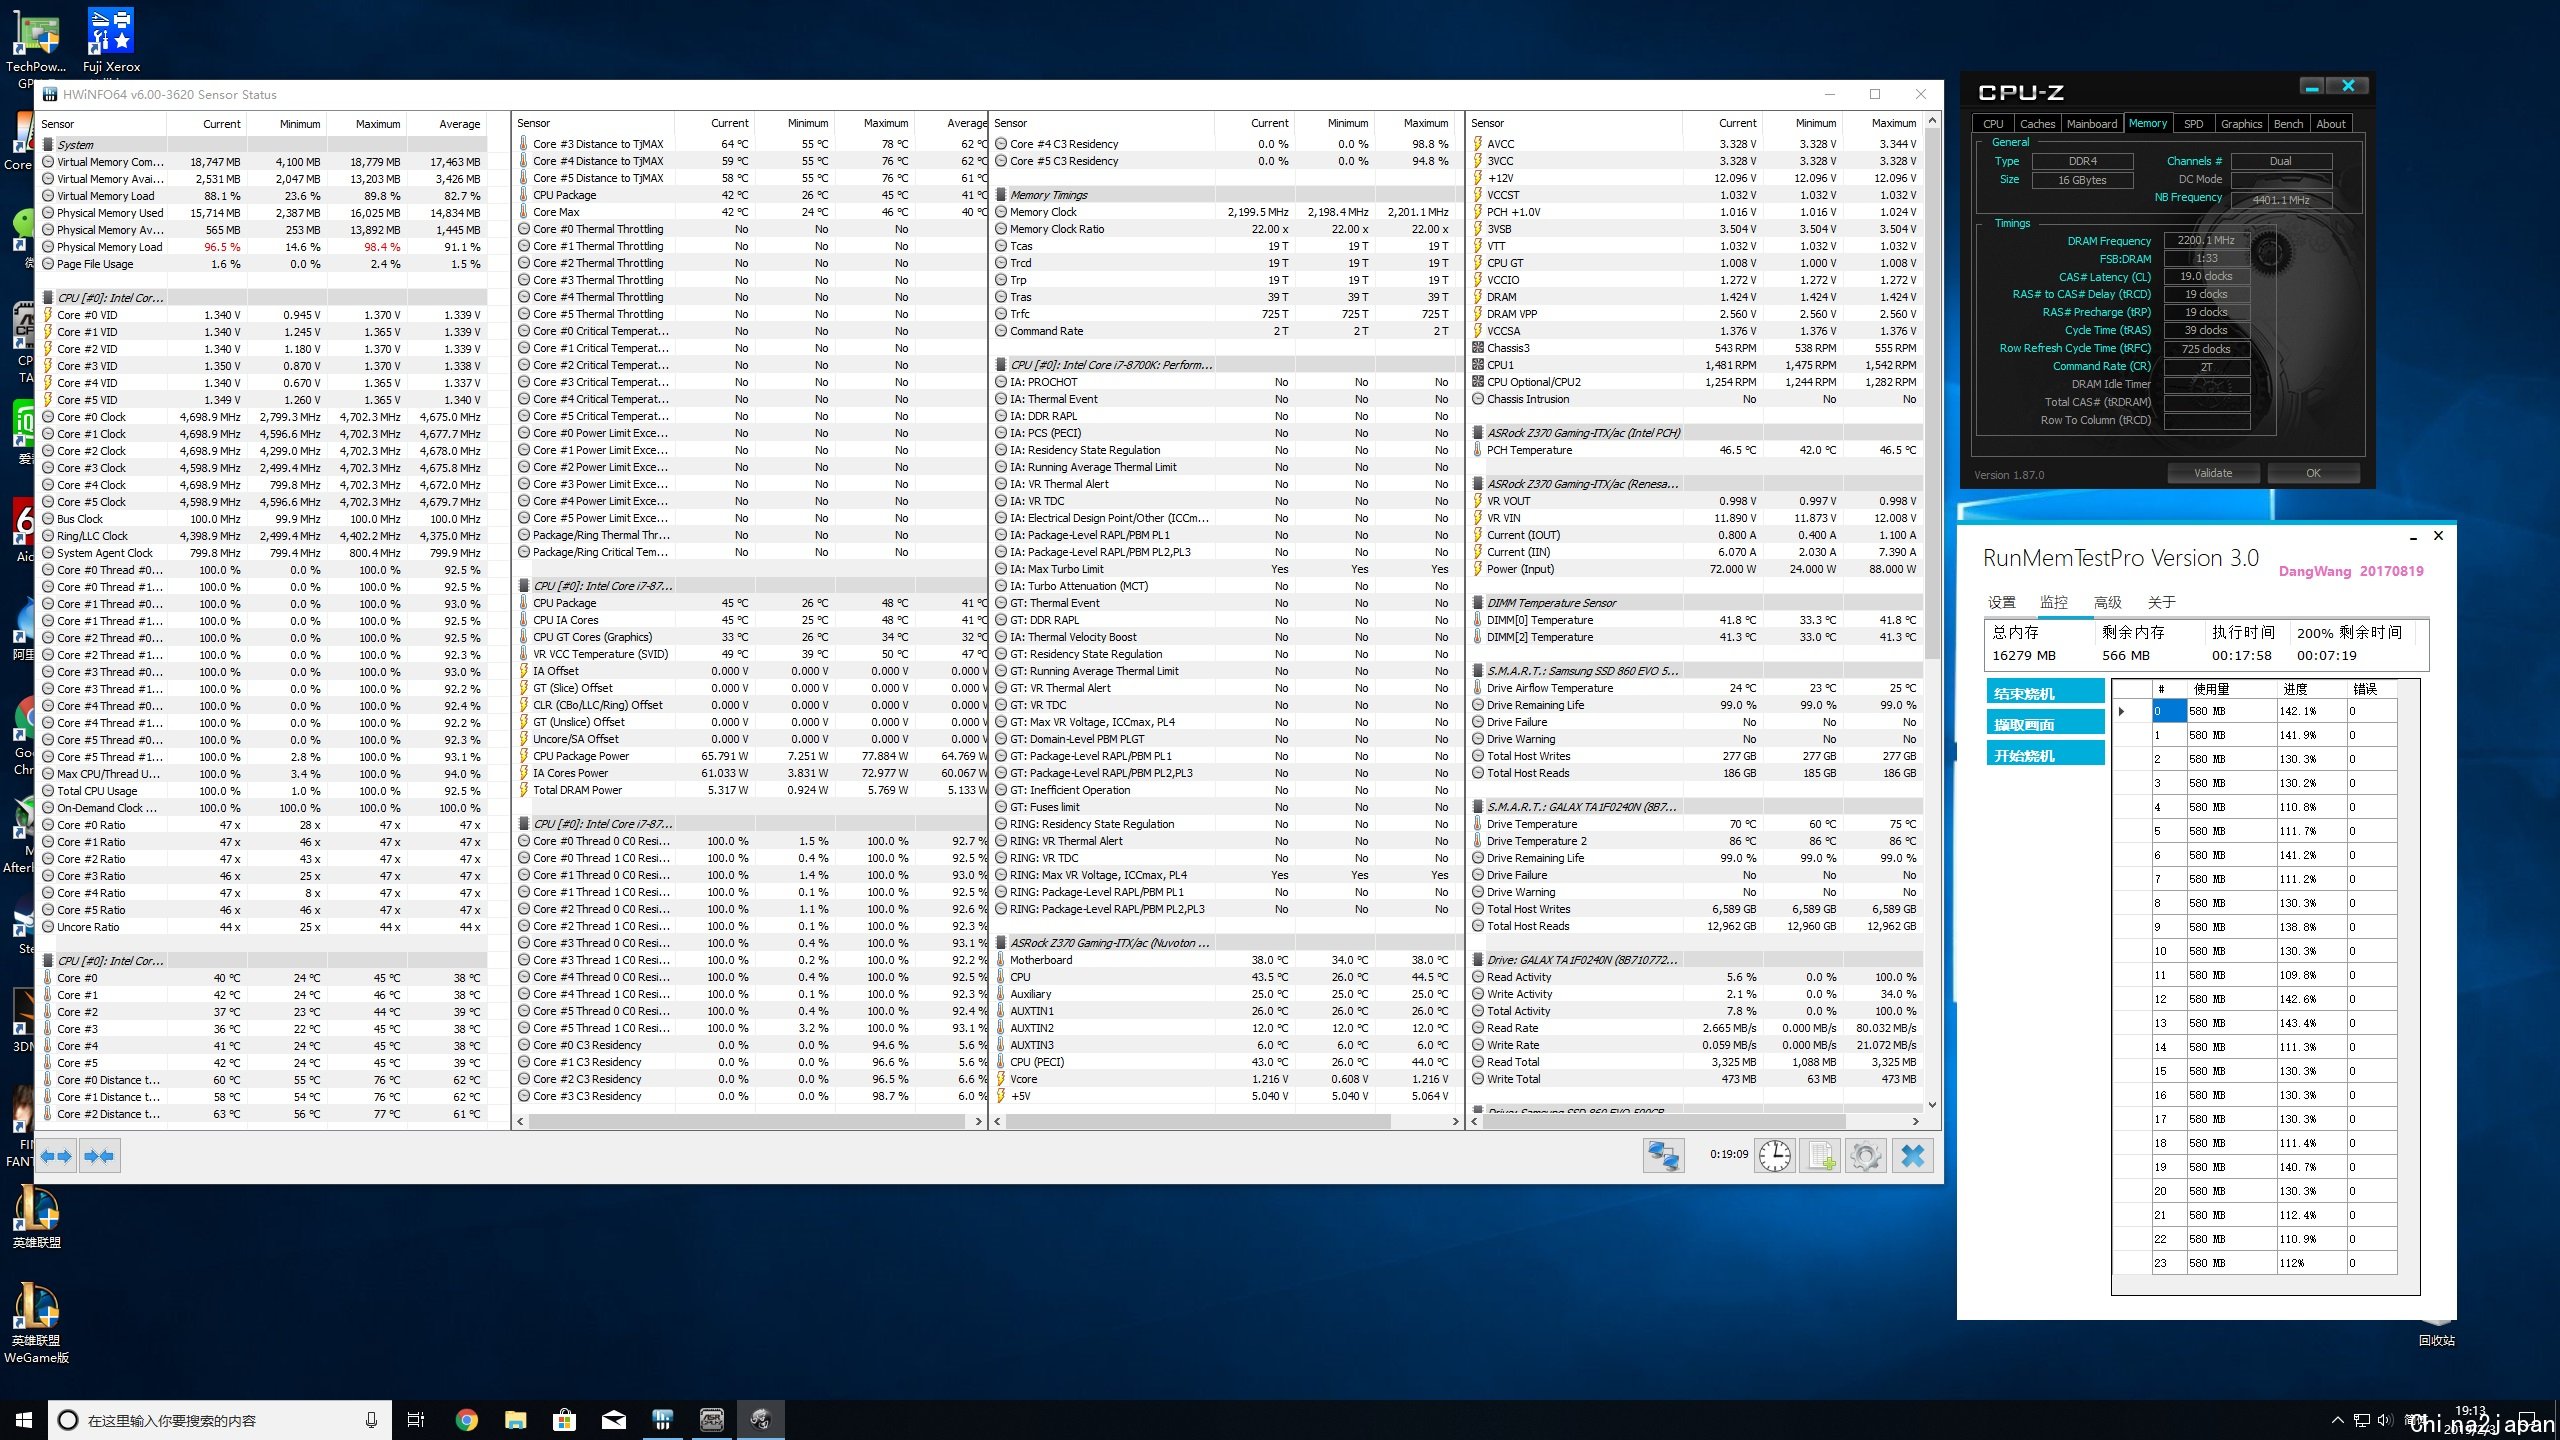Image resolution: width=2560 pixels, height=1440 pixels.
Task: Click taskbar search input box
Action: [220, 1420]
